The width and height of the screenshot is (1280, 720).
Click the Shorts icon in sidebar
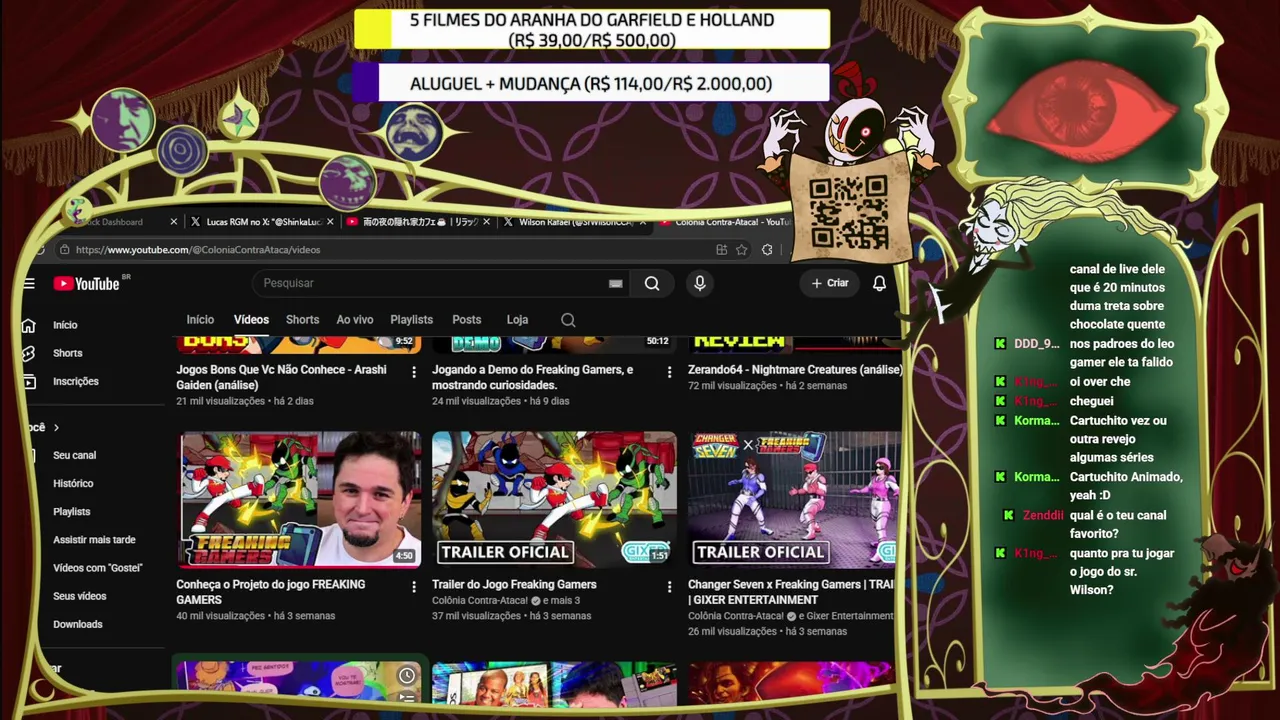coord(29,353)
